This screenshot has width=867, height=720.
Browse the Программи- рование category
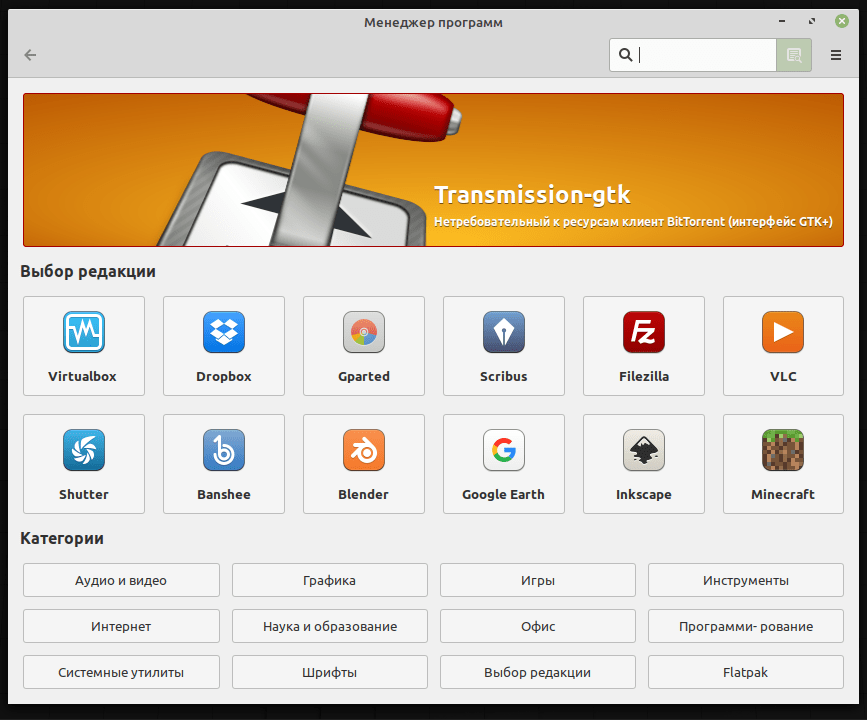[745, 626]
